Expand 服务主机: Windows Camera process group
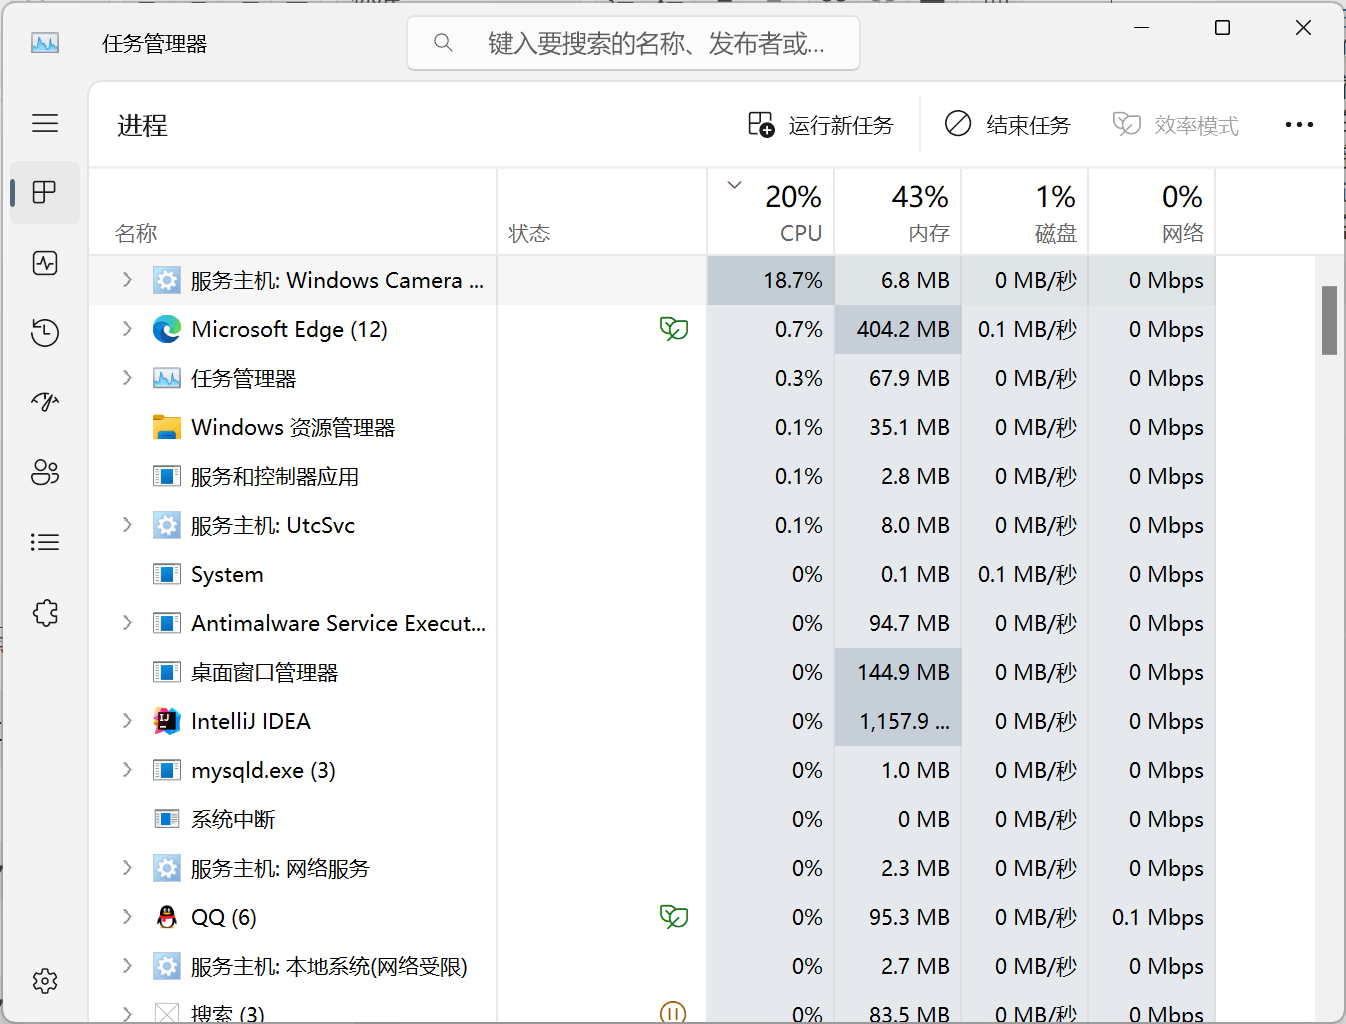This screenshot has width=1346, height=1024. coord(127,280)
